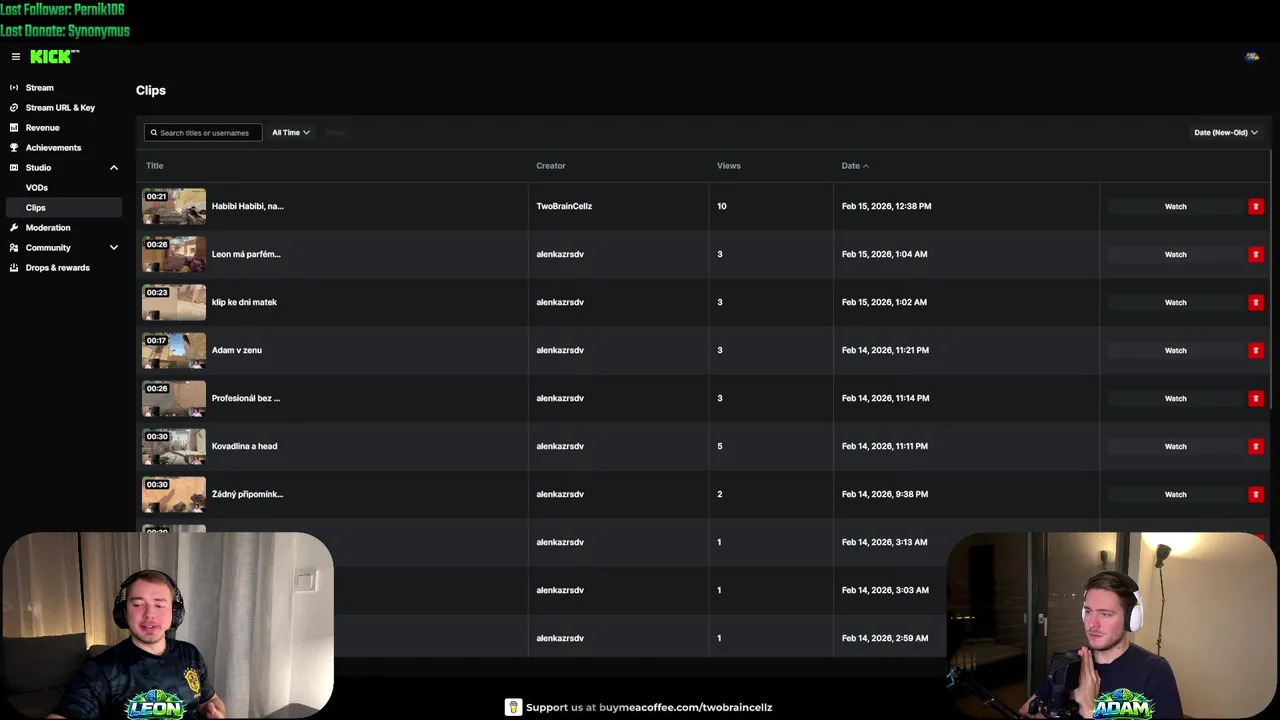Open the Kovadlina a head thumbnail
The image size is (1280, 720).
174,446
